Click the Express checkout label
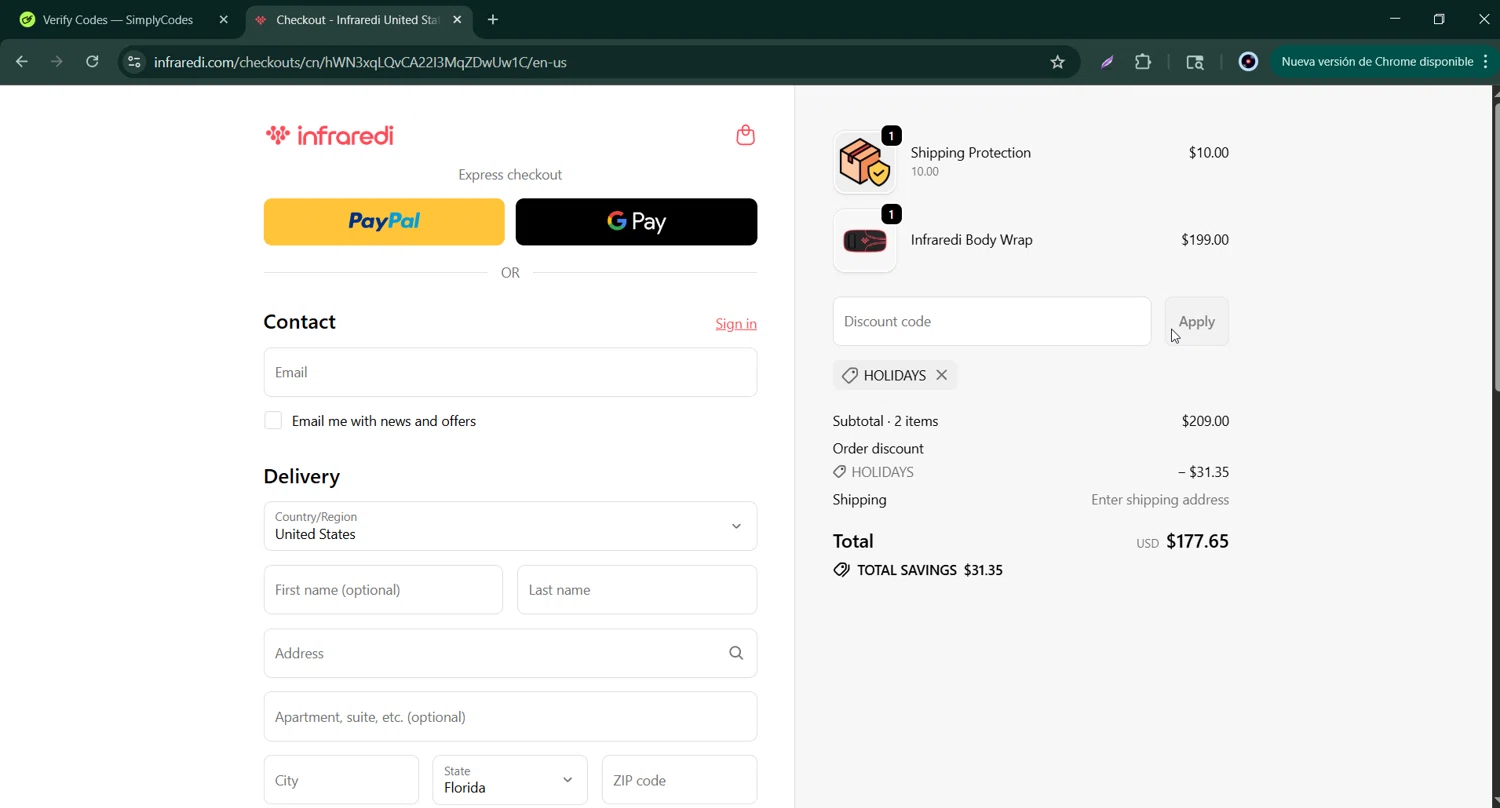 (x=510, y=175)
